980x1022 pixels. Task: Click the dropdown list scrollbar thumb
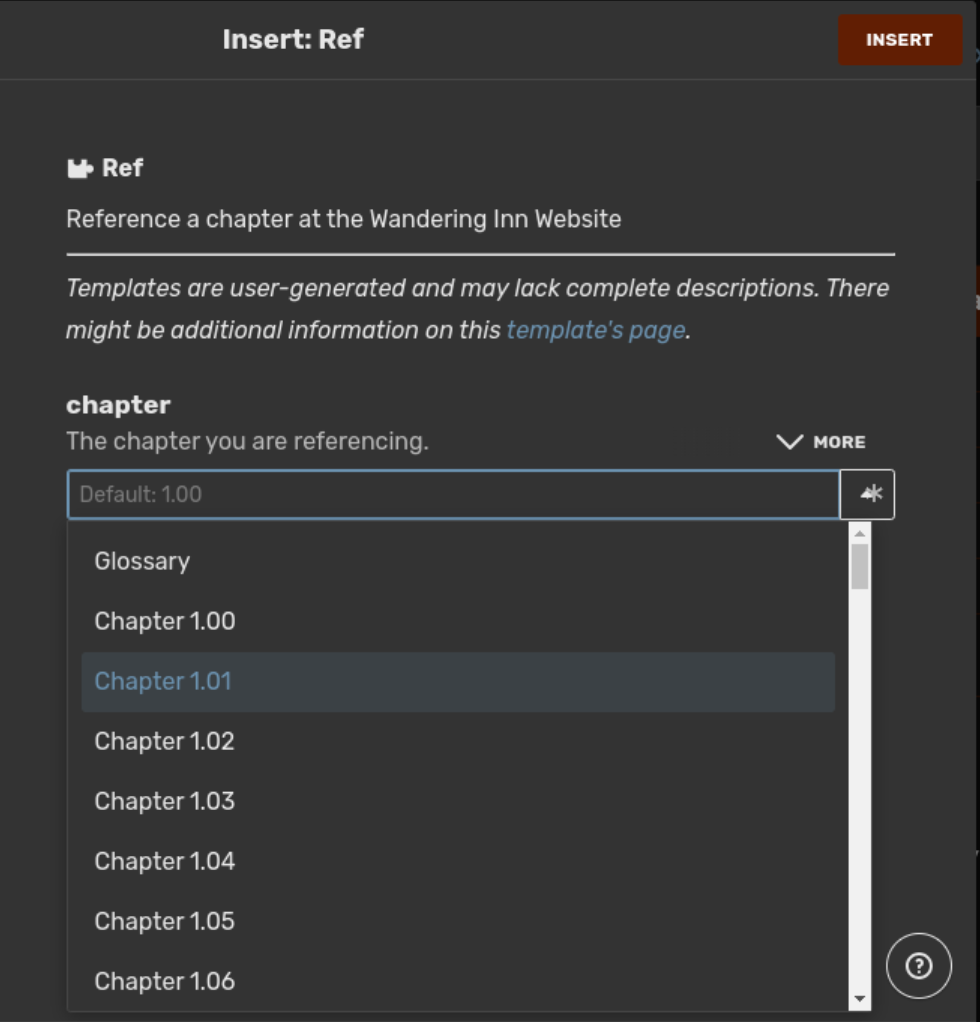[859, 567]
